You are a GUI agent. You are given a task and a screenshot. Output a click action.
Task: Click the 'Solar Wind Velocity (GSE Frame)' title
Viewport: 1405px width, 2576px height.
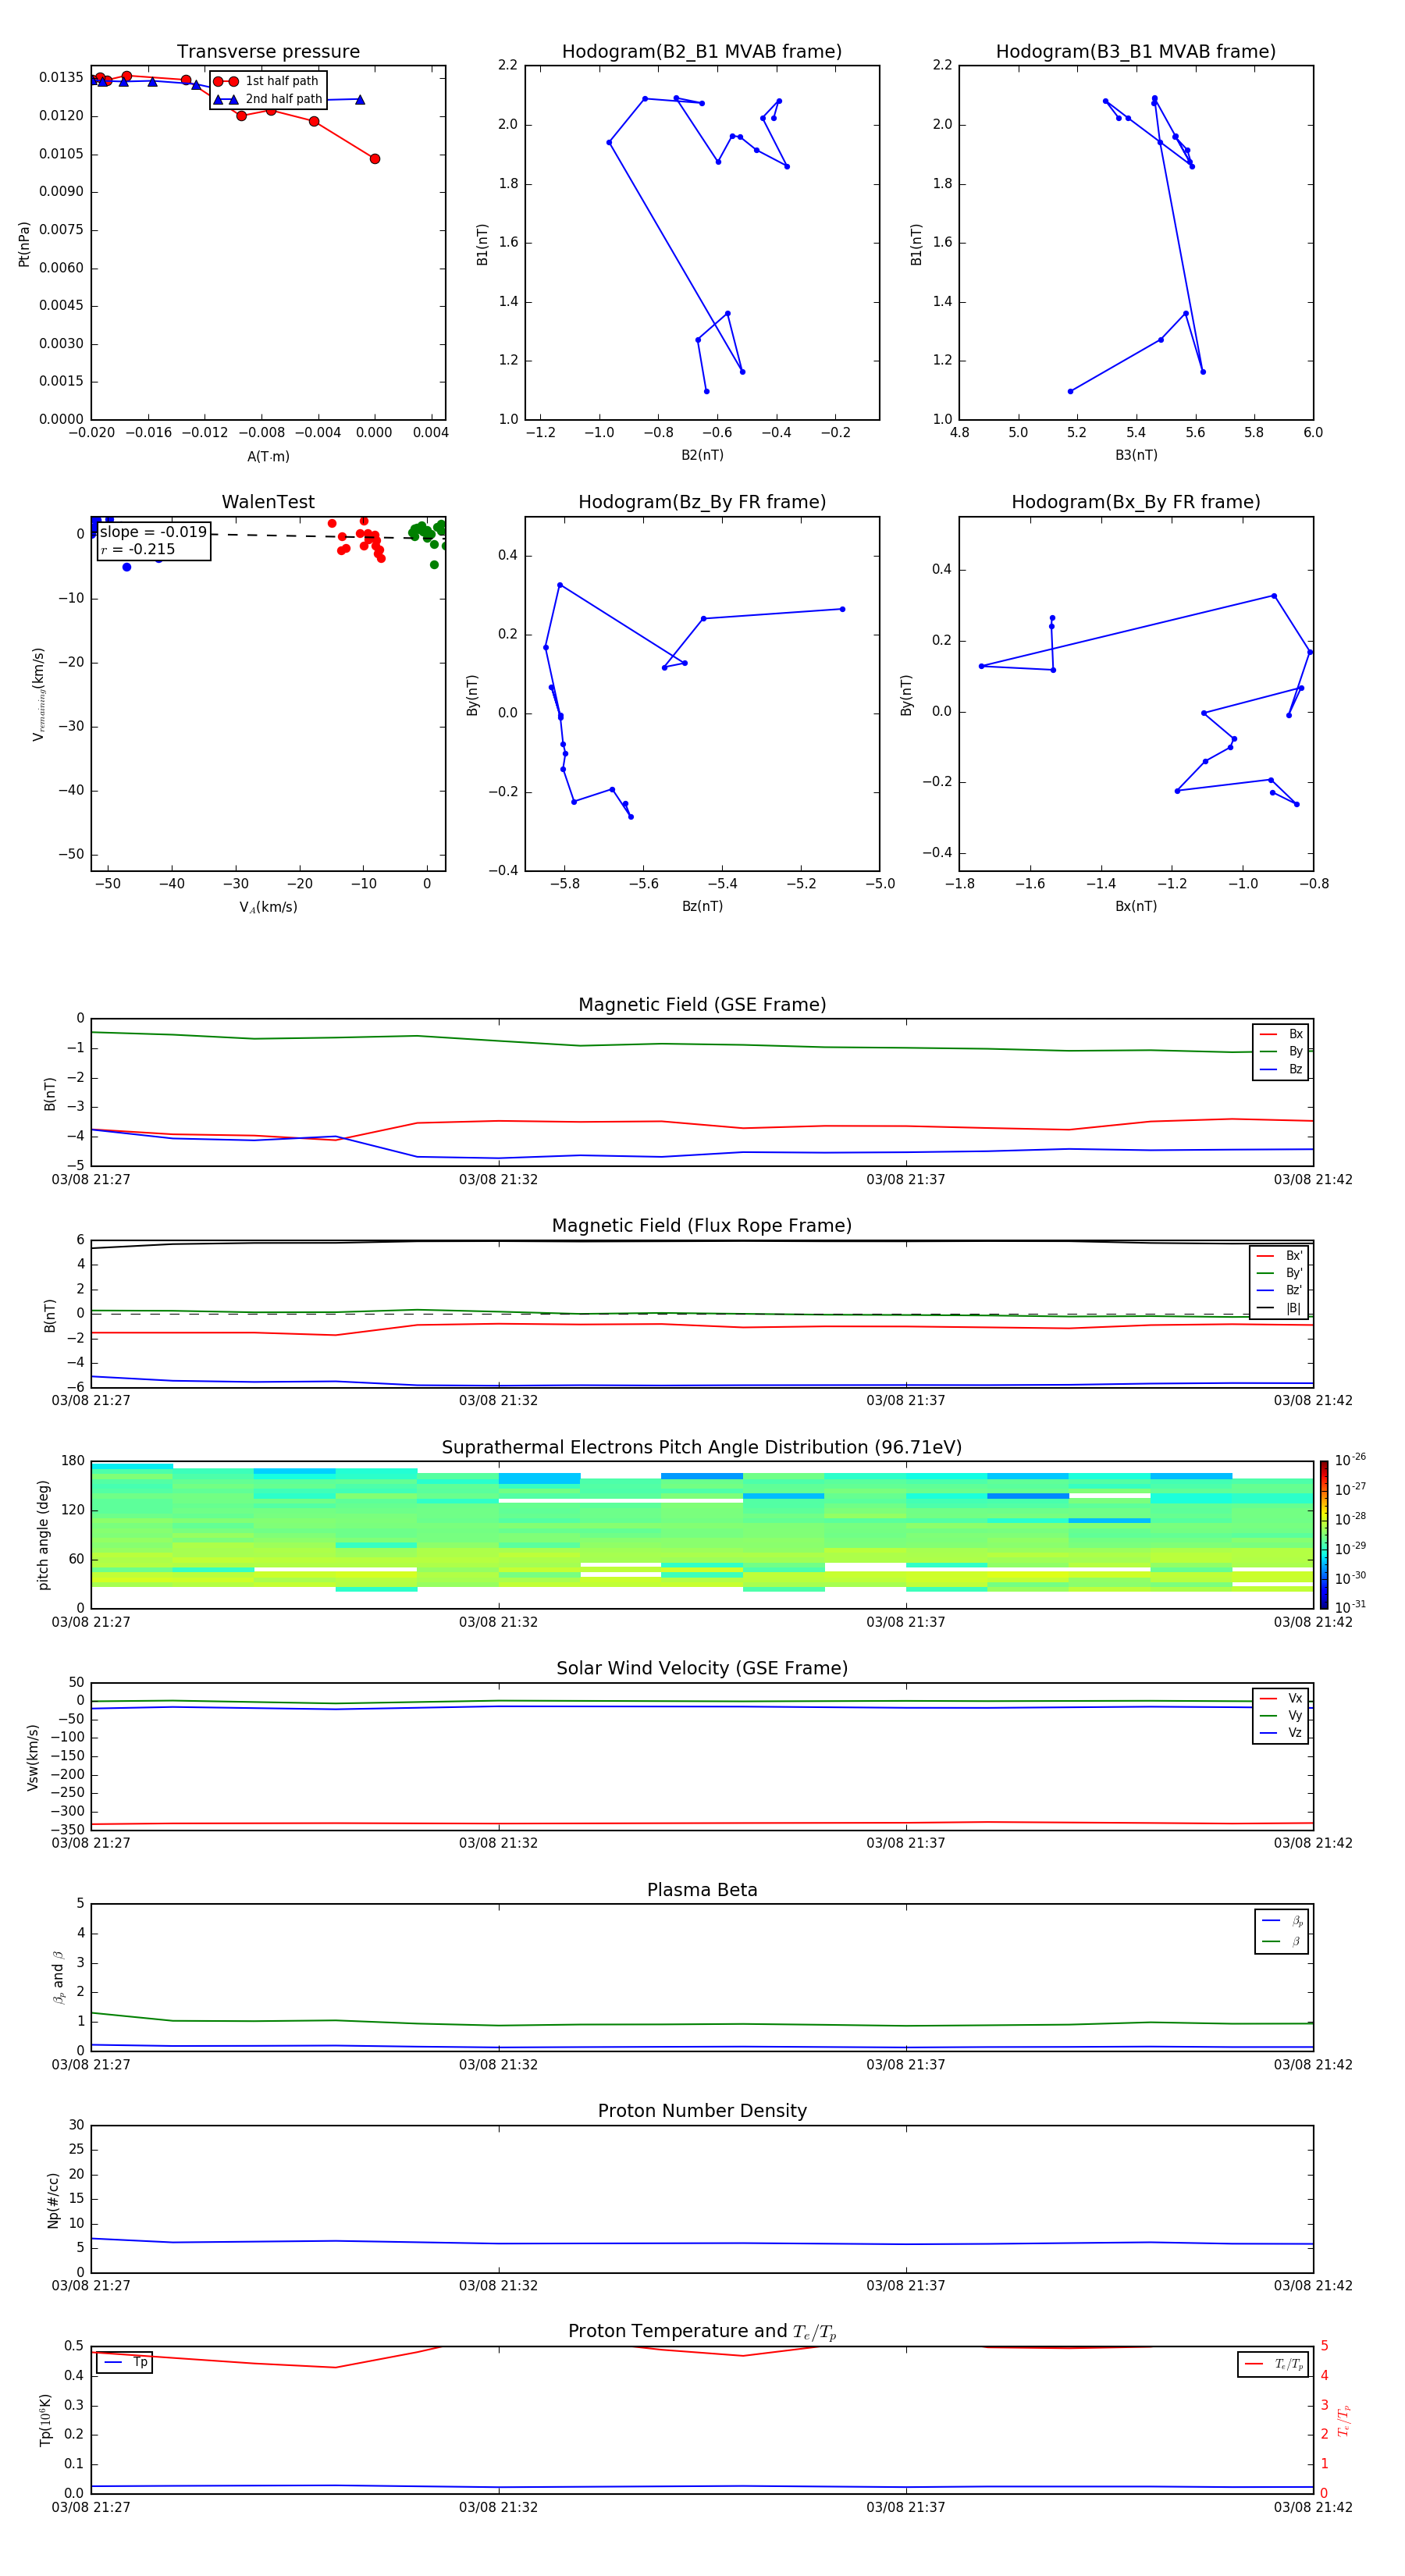point(702,1668)
